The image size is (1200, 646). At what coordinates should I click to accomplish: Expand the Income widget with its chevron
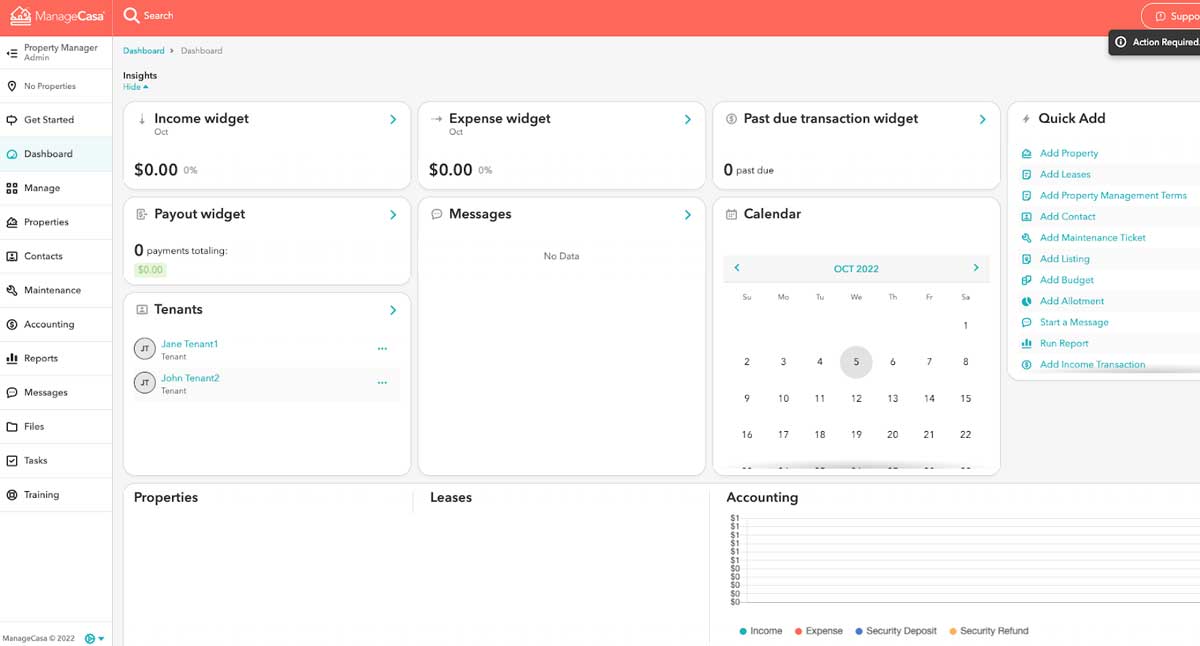393,118
